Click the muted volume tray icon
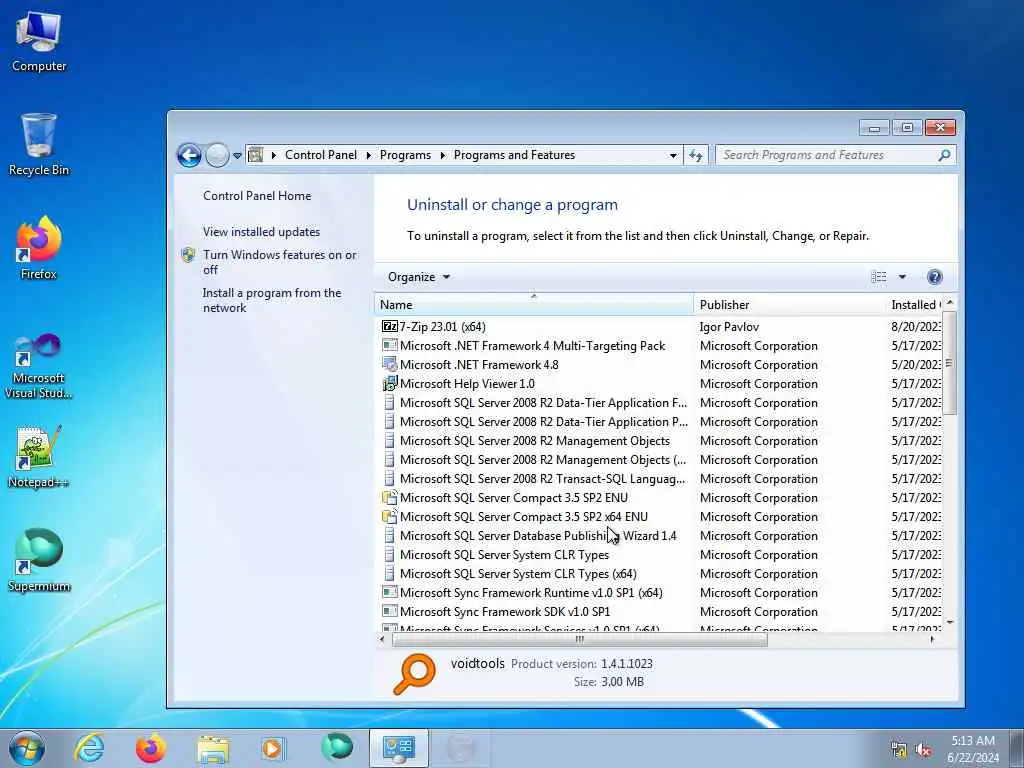 tap(923, 750)
